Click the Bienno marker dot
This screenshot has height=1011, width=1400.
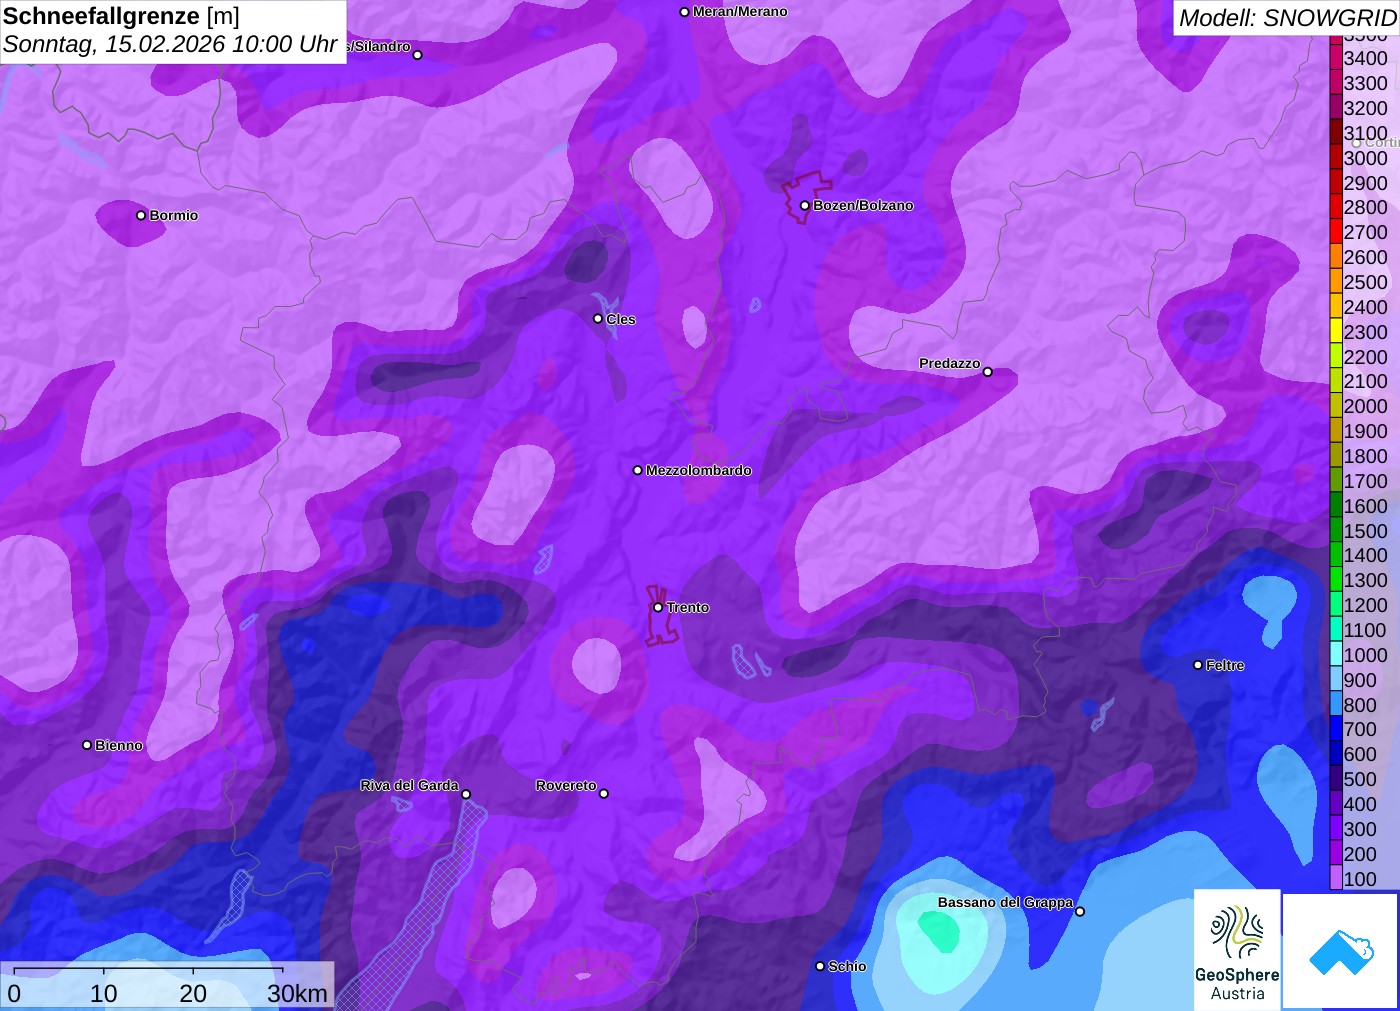pos(87,745)
